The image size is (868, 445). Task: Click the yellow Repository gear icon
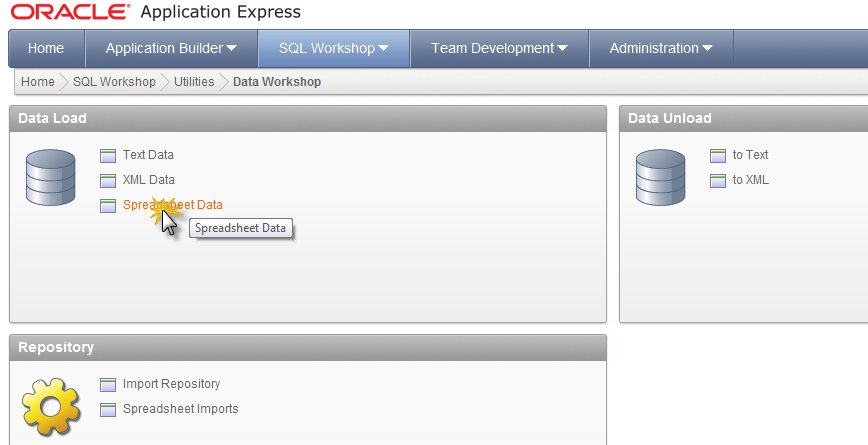point(51,407)
